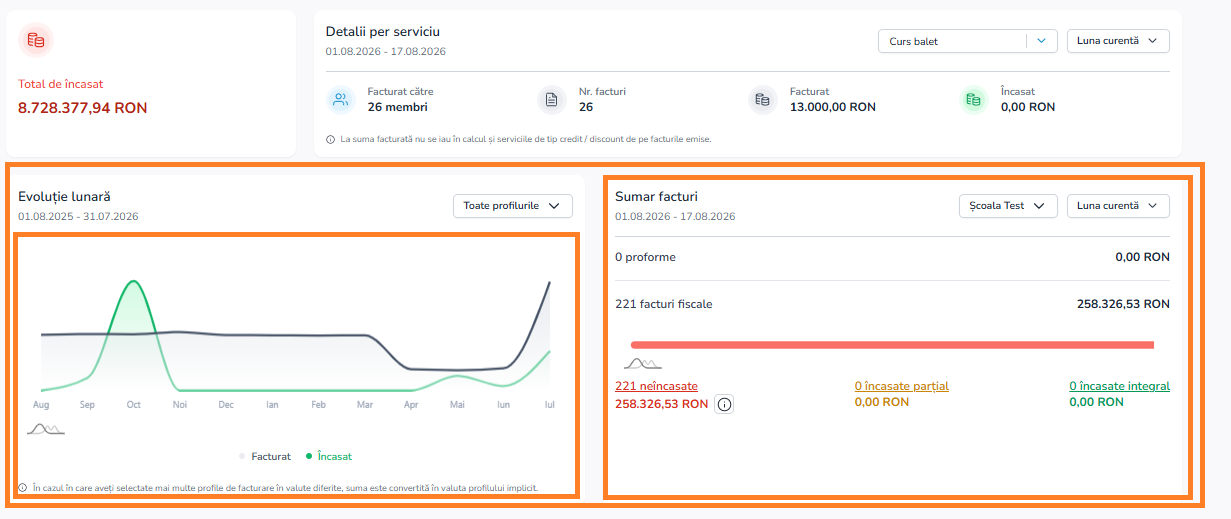Click the curve icon below the red invoice bar

[x=643, y=363]
